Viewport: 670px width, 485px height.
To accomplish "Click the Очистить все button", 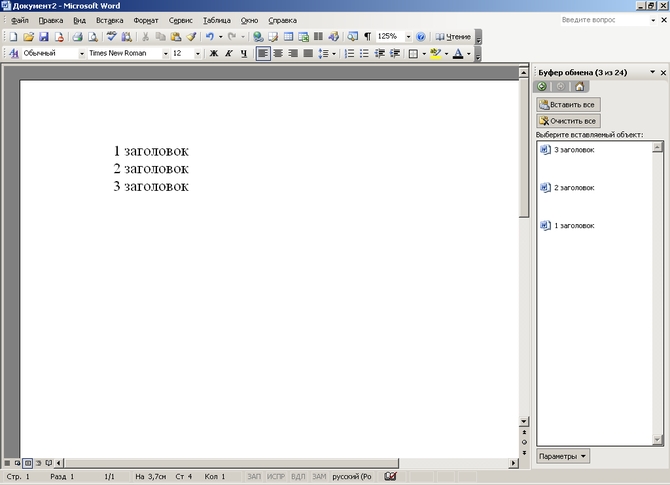I will pyautogui.click(x=569, y=121).
